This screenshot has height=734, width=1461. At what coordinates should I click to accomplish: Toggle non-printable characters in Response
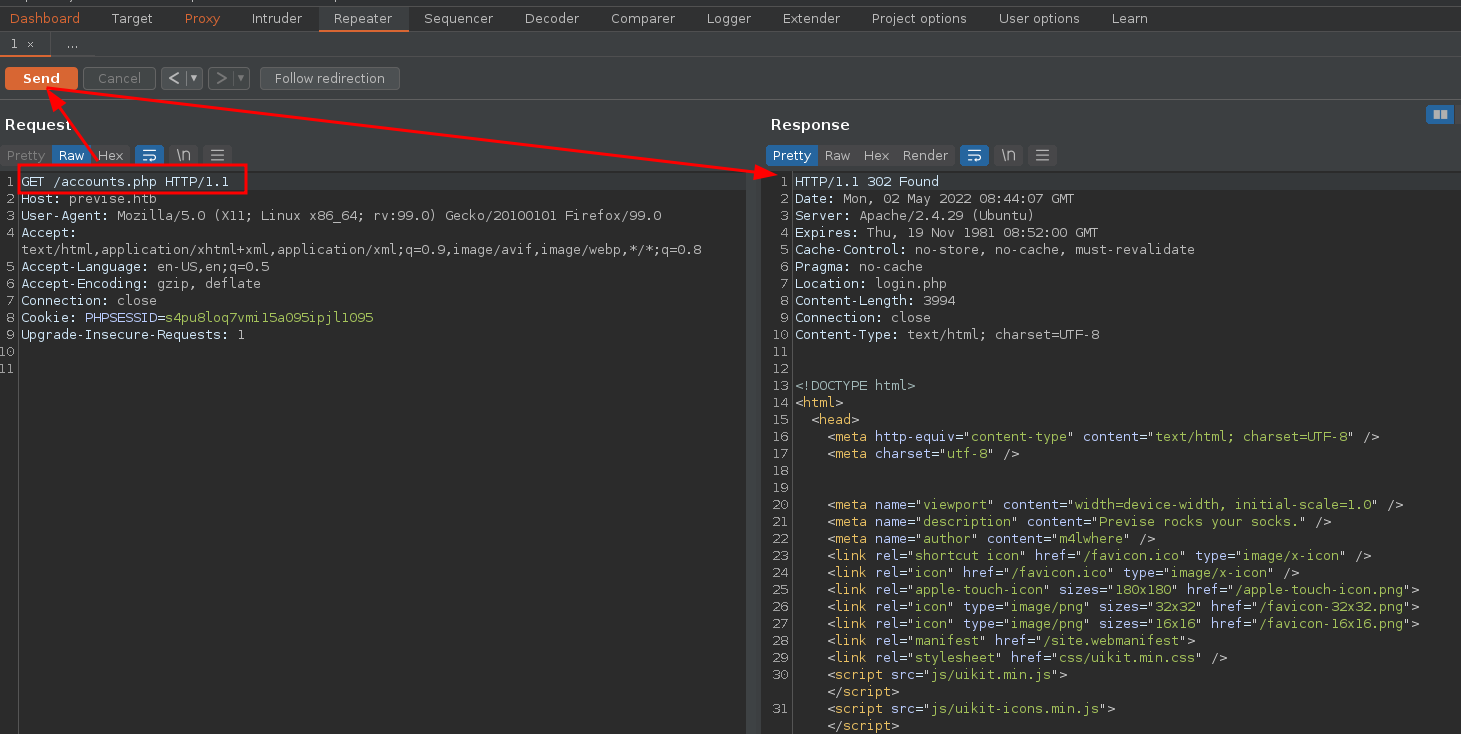click(1008, 155)
